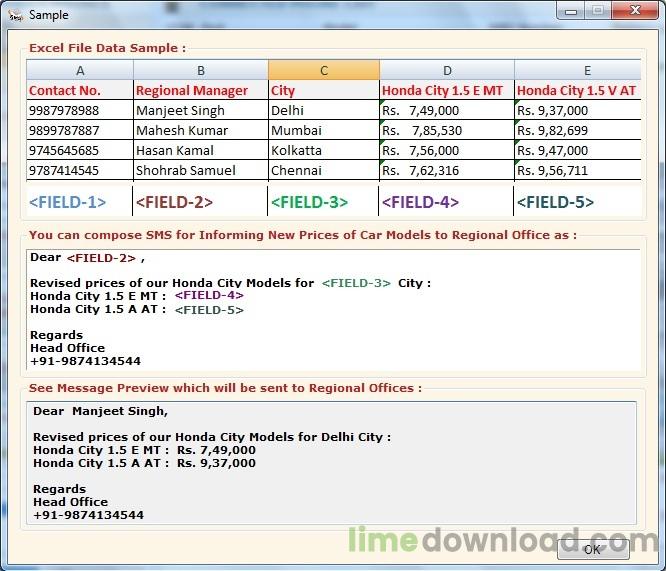Click price cell Rs. 7,56,000
Viewport: 666px width, 571px height.
447,150
